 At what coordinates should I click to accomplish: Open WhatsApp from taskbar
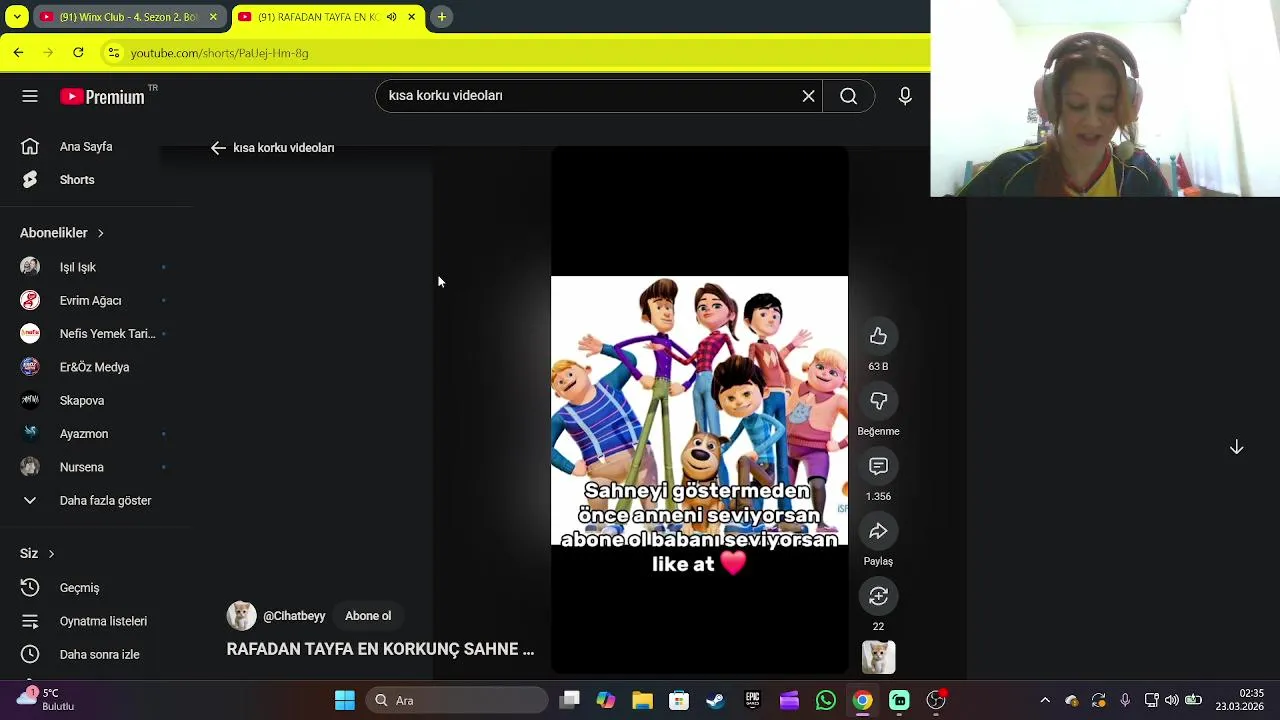(825, 701)
